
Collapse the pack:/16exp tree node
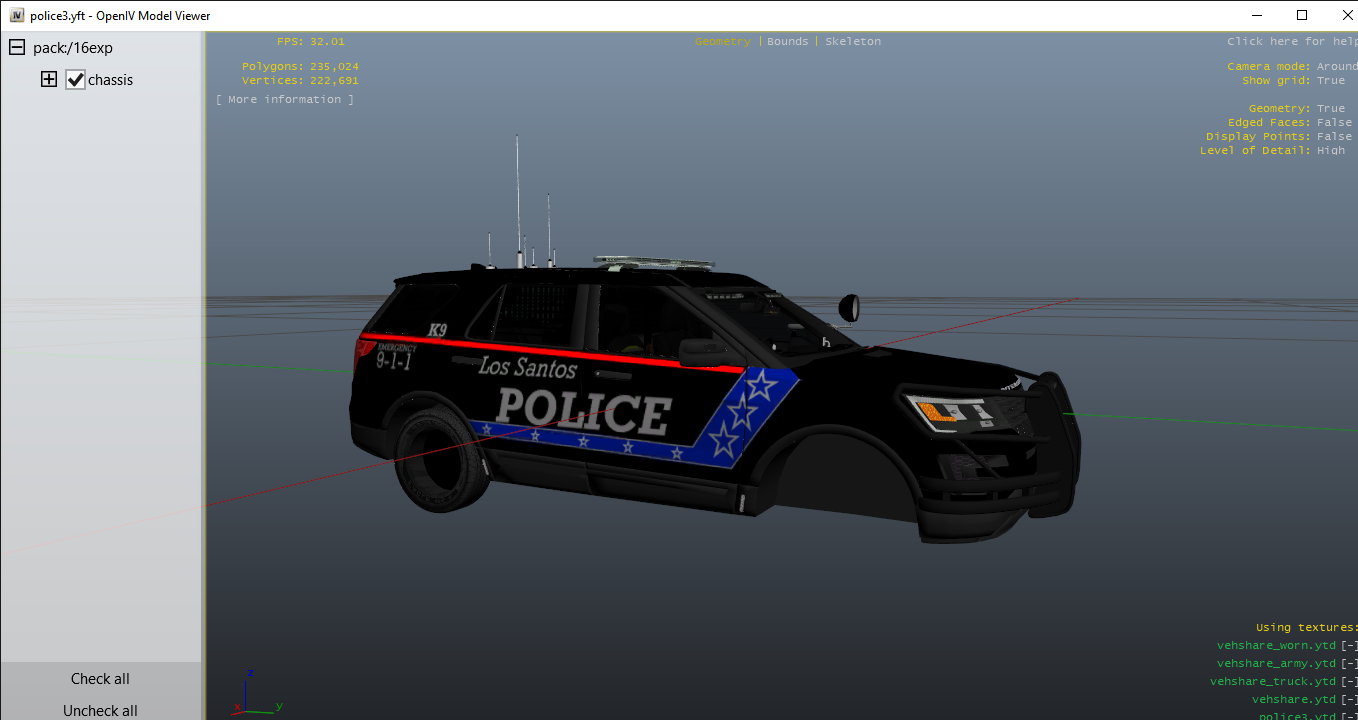17,48
